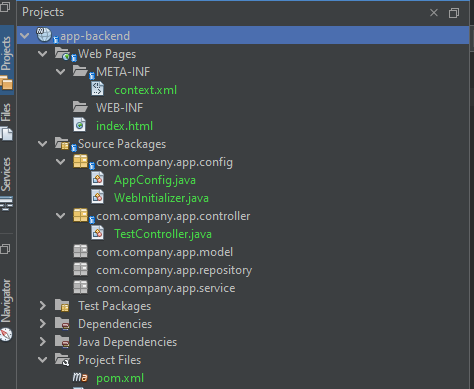This screenshot has width=474, height=389.
Task: Select the Test Packages label
Action: click(x=115, y=306)
